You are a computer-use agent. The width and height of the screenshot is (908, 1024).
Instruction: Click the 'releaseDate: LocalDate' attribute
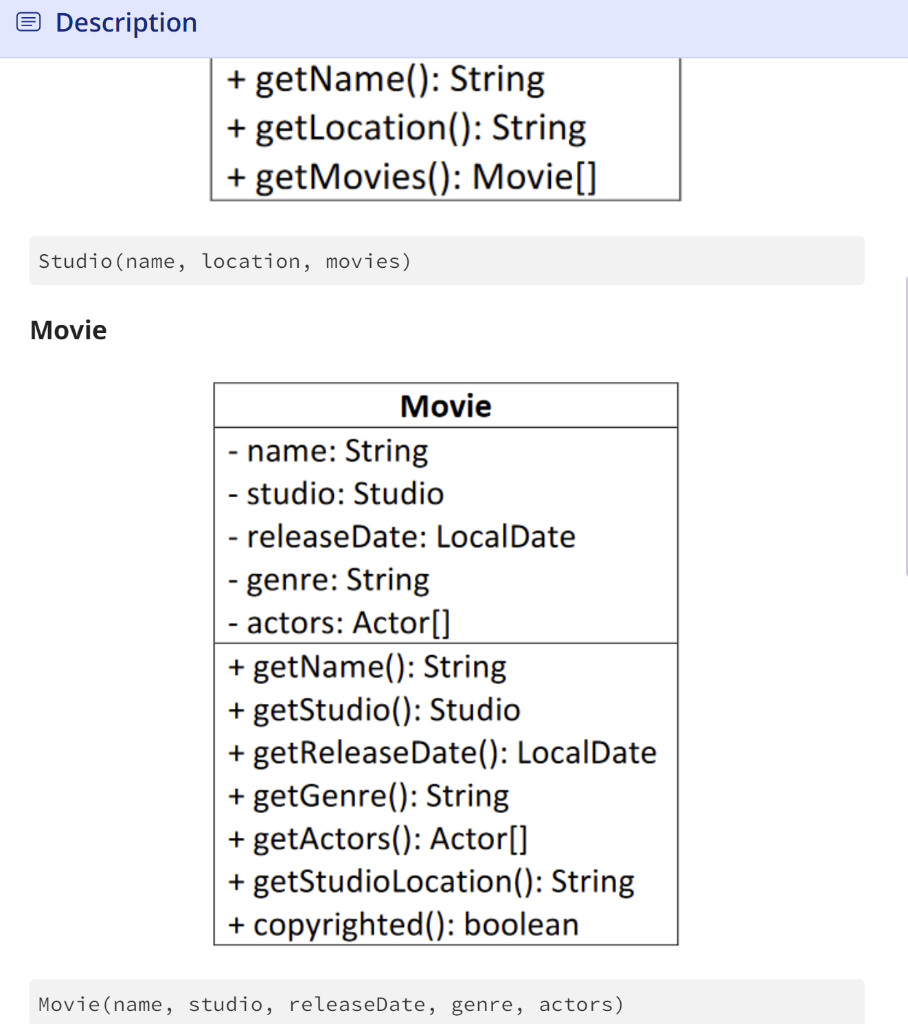pyautogui.click(x=402, y=537)
